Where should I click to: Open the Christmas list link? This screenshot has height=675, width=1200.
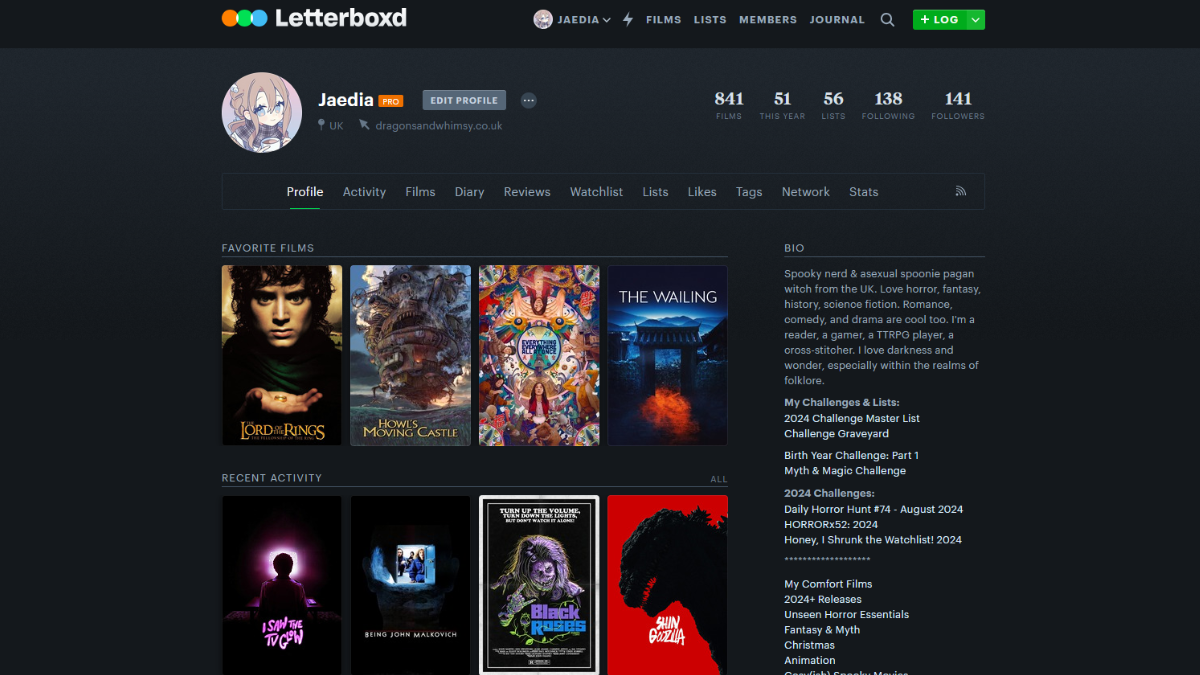tap(810, 645)
